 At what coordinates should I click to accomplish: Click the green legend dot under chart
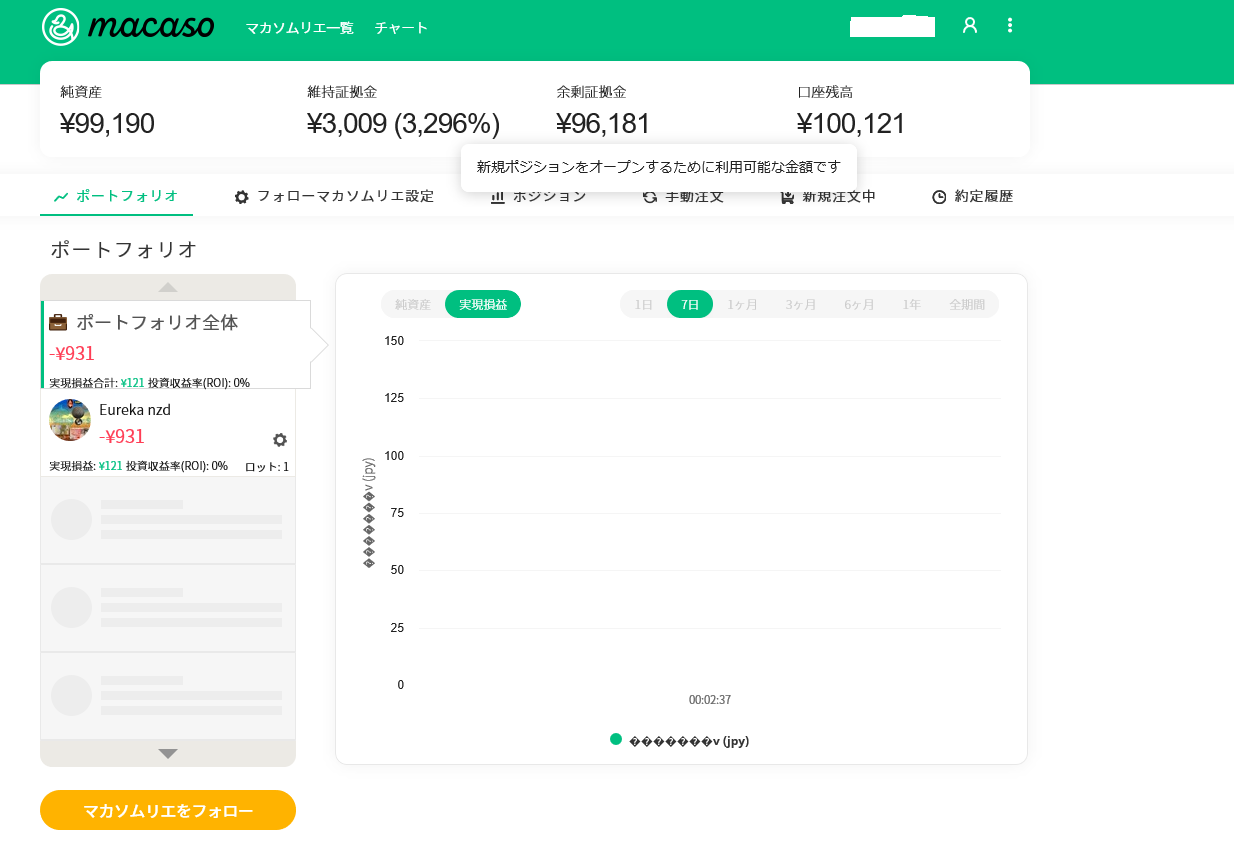click(x=616, y=740)
